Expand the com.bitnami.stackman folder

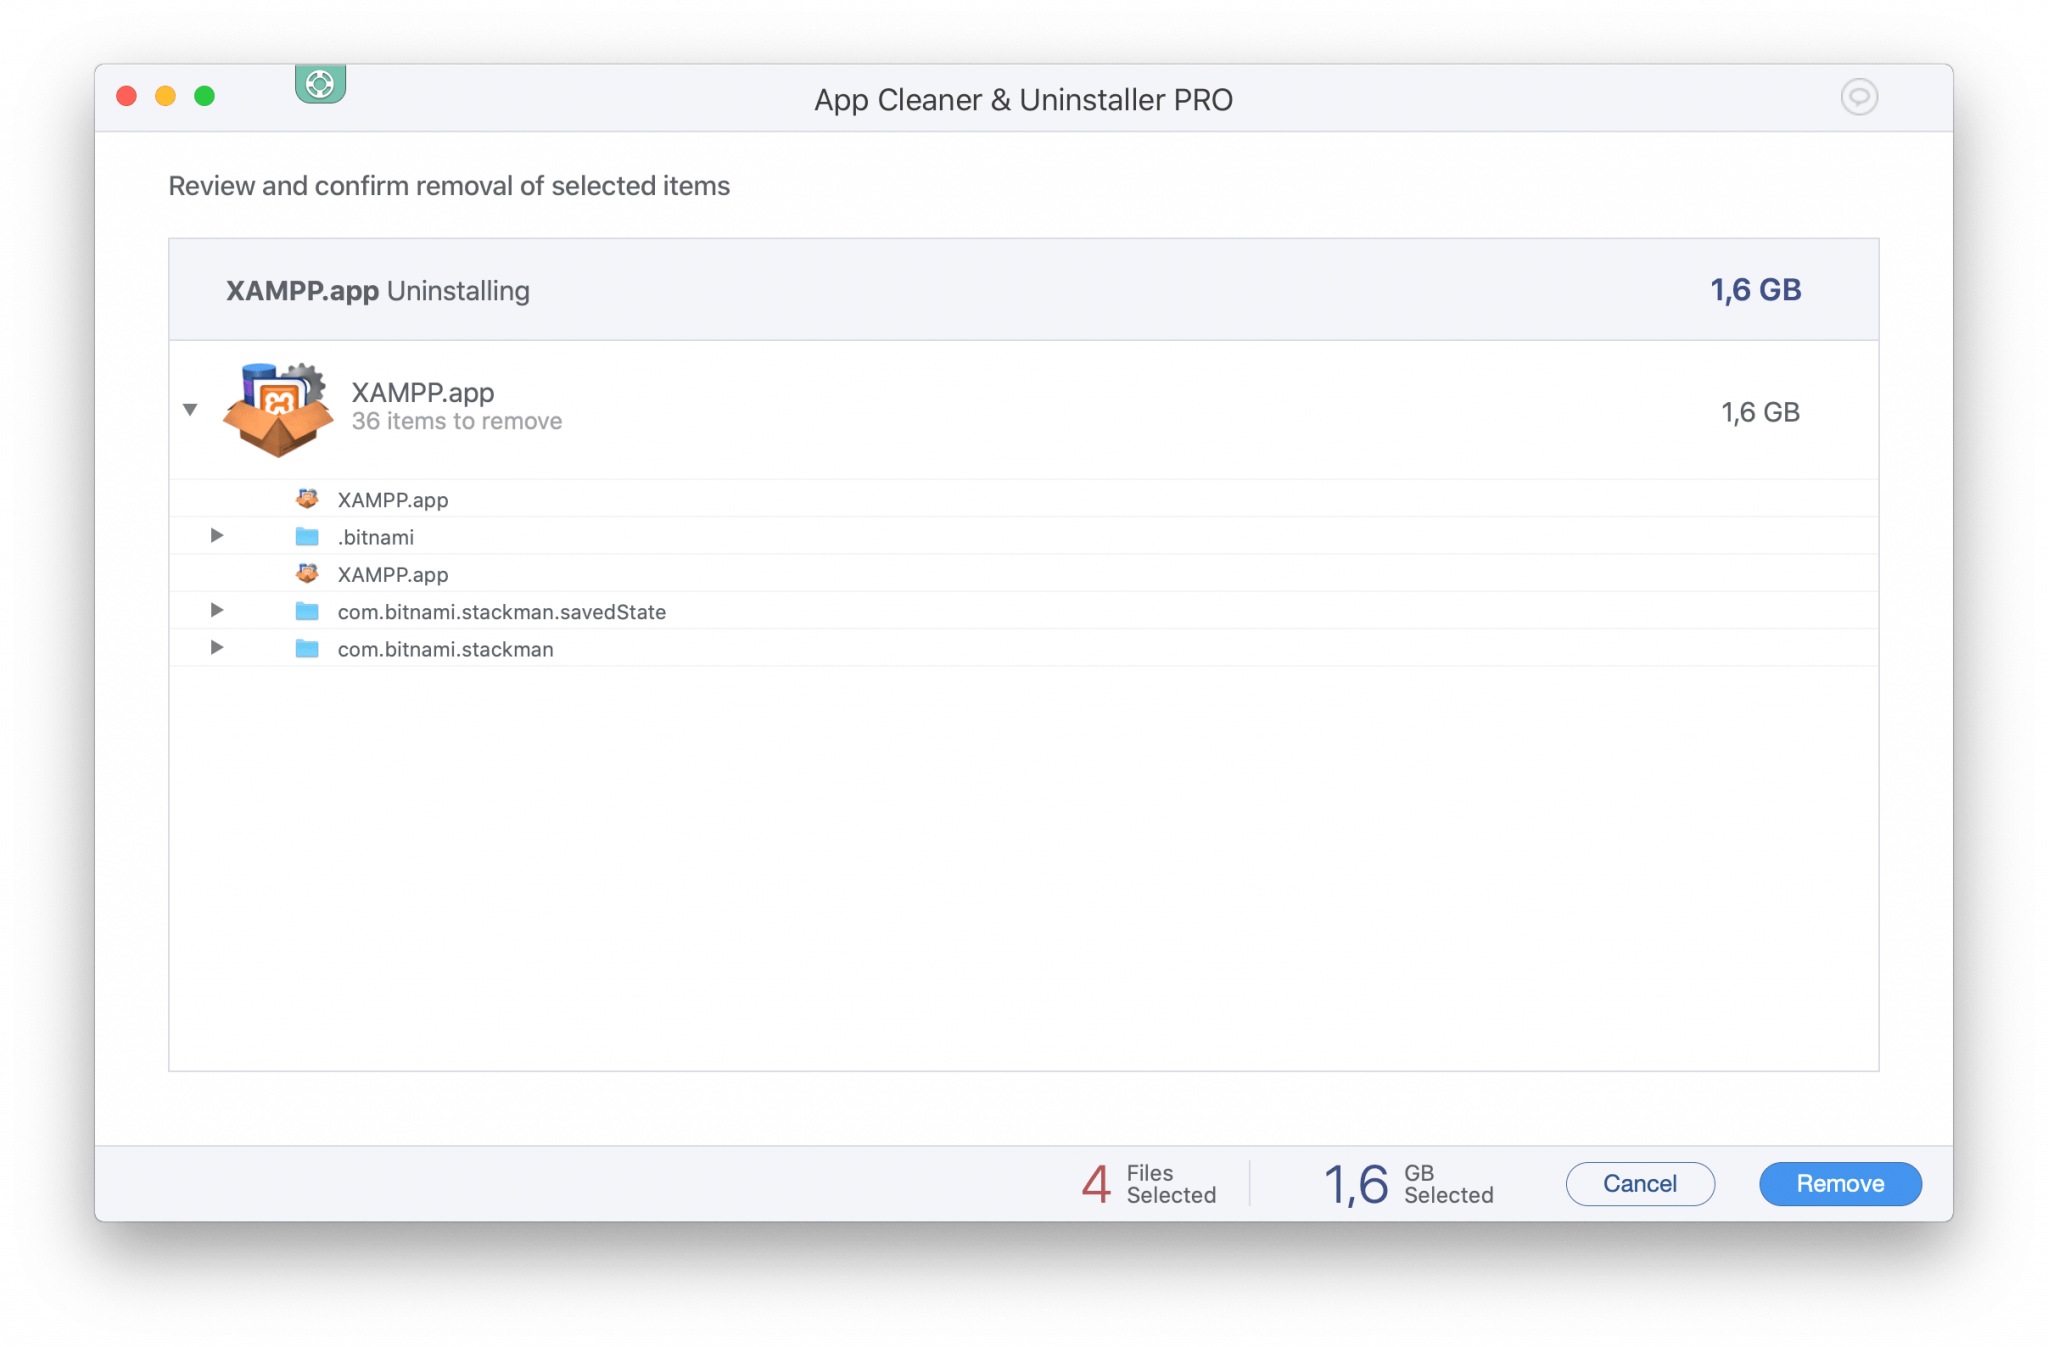point(217,648)
